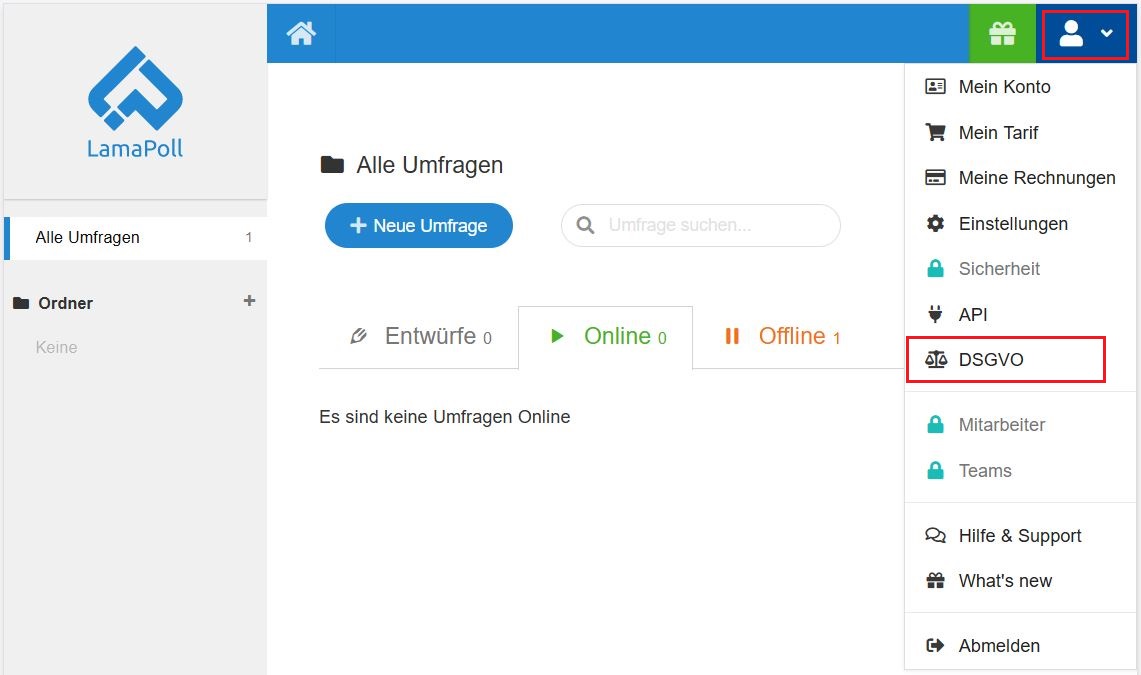Switch to the Entwürfe tab
The width and height of the screenshot is (1141, 675).
click(x=419, y=337)
